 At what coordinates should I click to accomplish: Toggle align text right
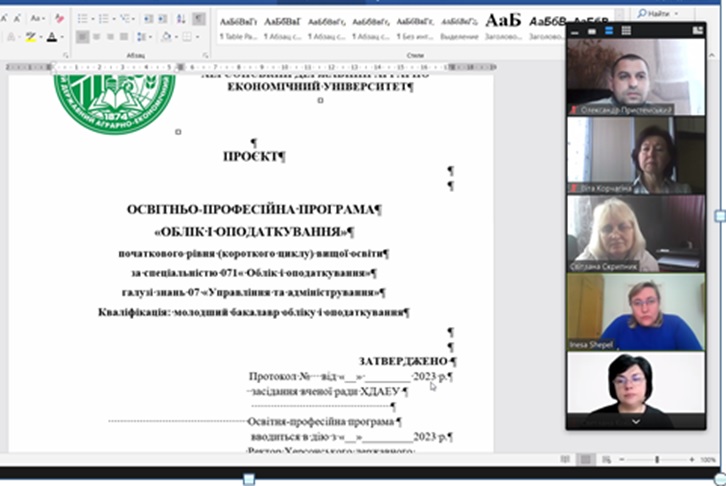(110, 37)
